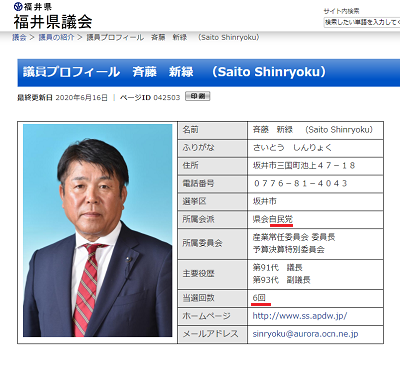This screenshot has width=400, height=372.
Task: Select the 産業常任委員会 委員長 text
Action: 294,237
